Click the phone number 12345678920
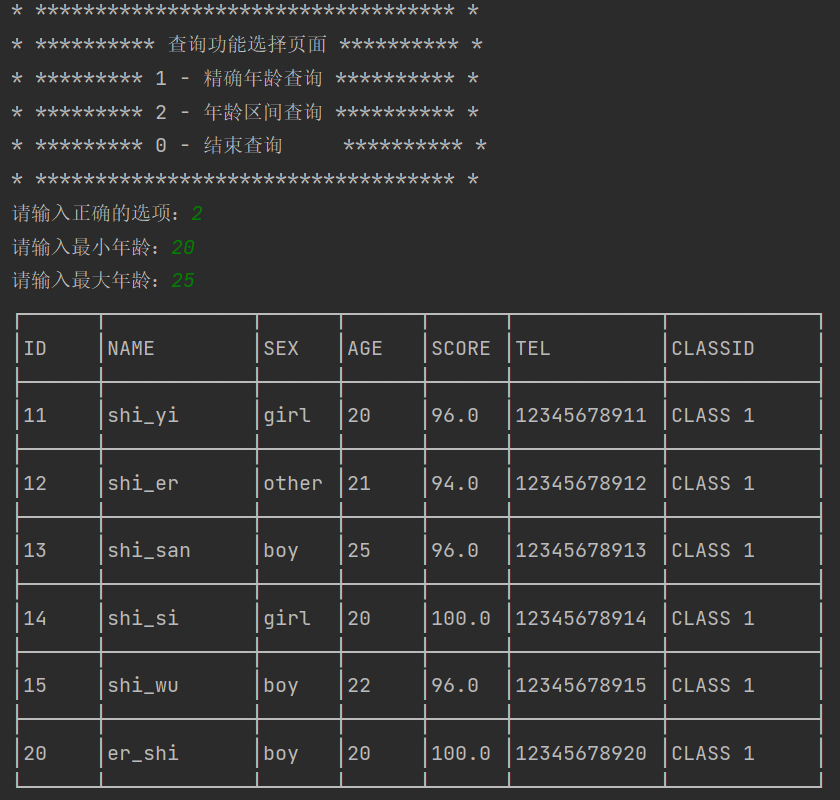840x800 pixels. [581, 753]
